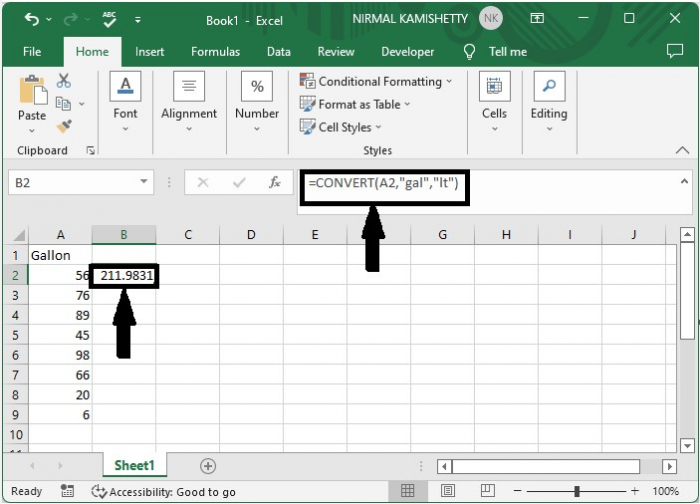The image size is (700, 504).
Task: Expand the Paste options arrow
Action: pyautogui.click(x=32, y=131)
